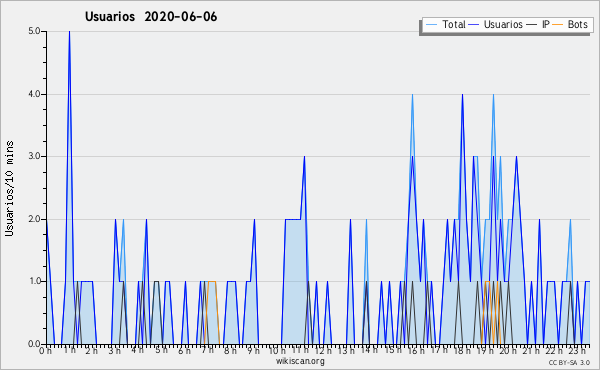Click the '22 h' x-axis label
This screenshot has height=370, width=600.
coord(554,350)
